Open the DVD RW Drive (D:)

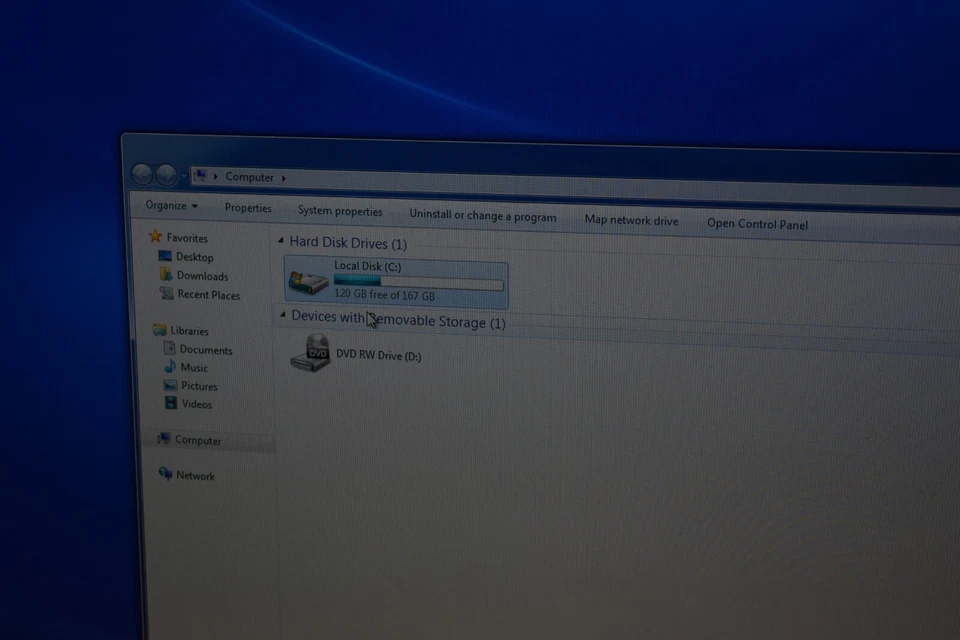(378, 355)
